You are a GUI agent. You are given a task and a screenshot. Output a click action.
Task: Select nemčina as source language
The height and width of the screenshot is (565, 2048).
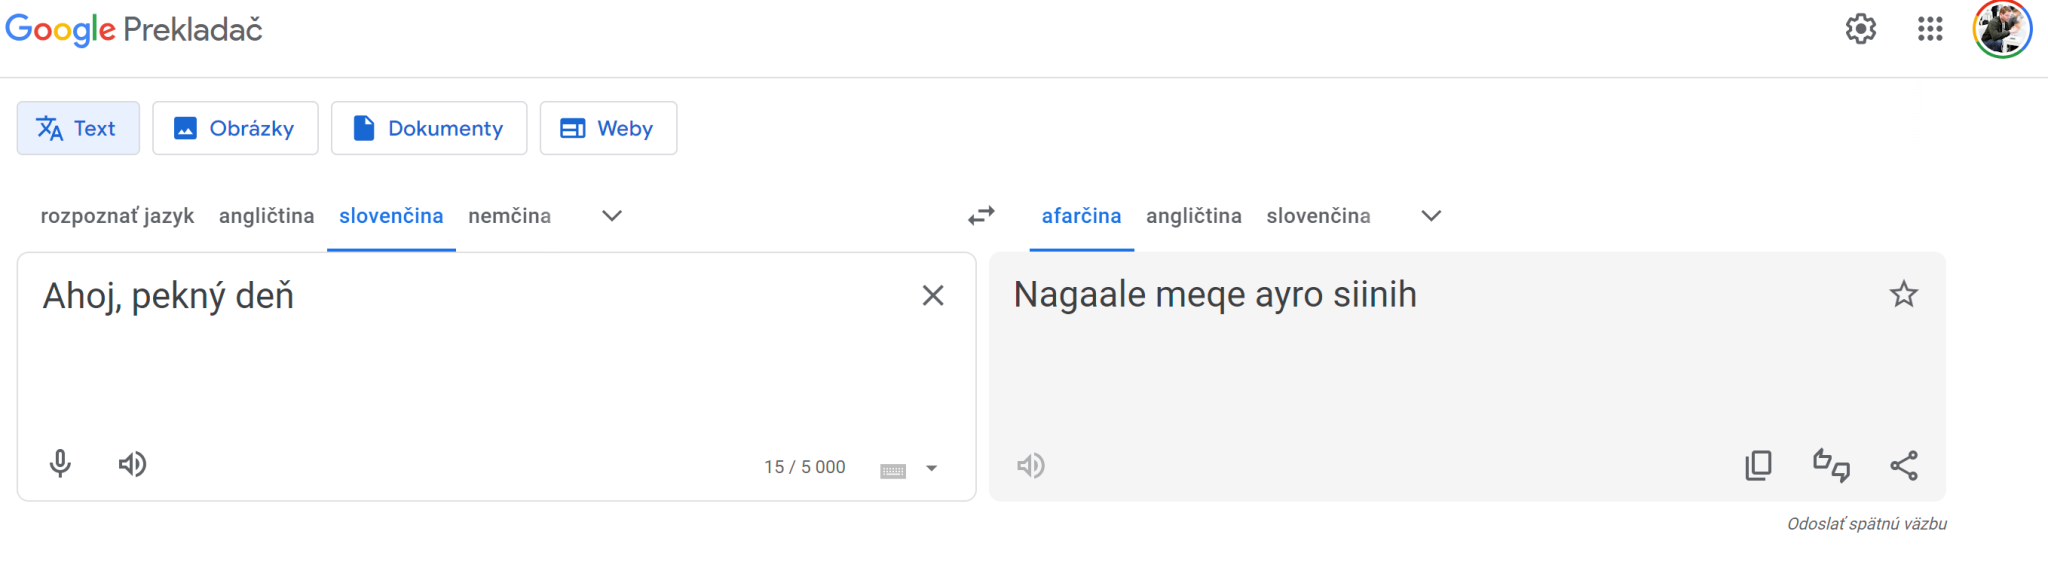click(509, 216)
